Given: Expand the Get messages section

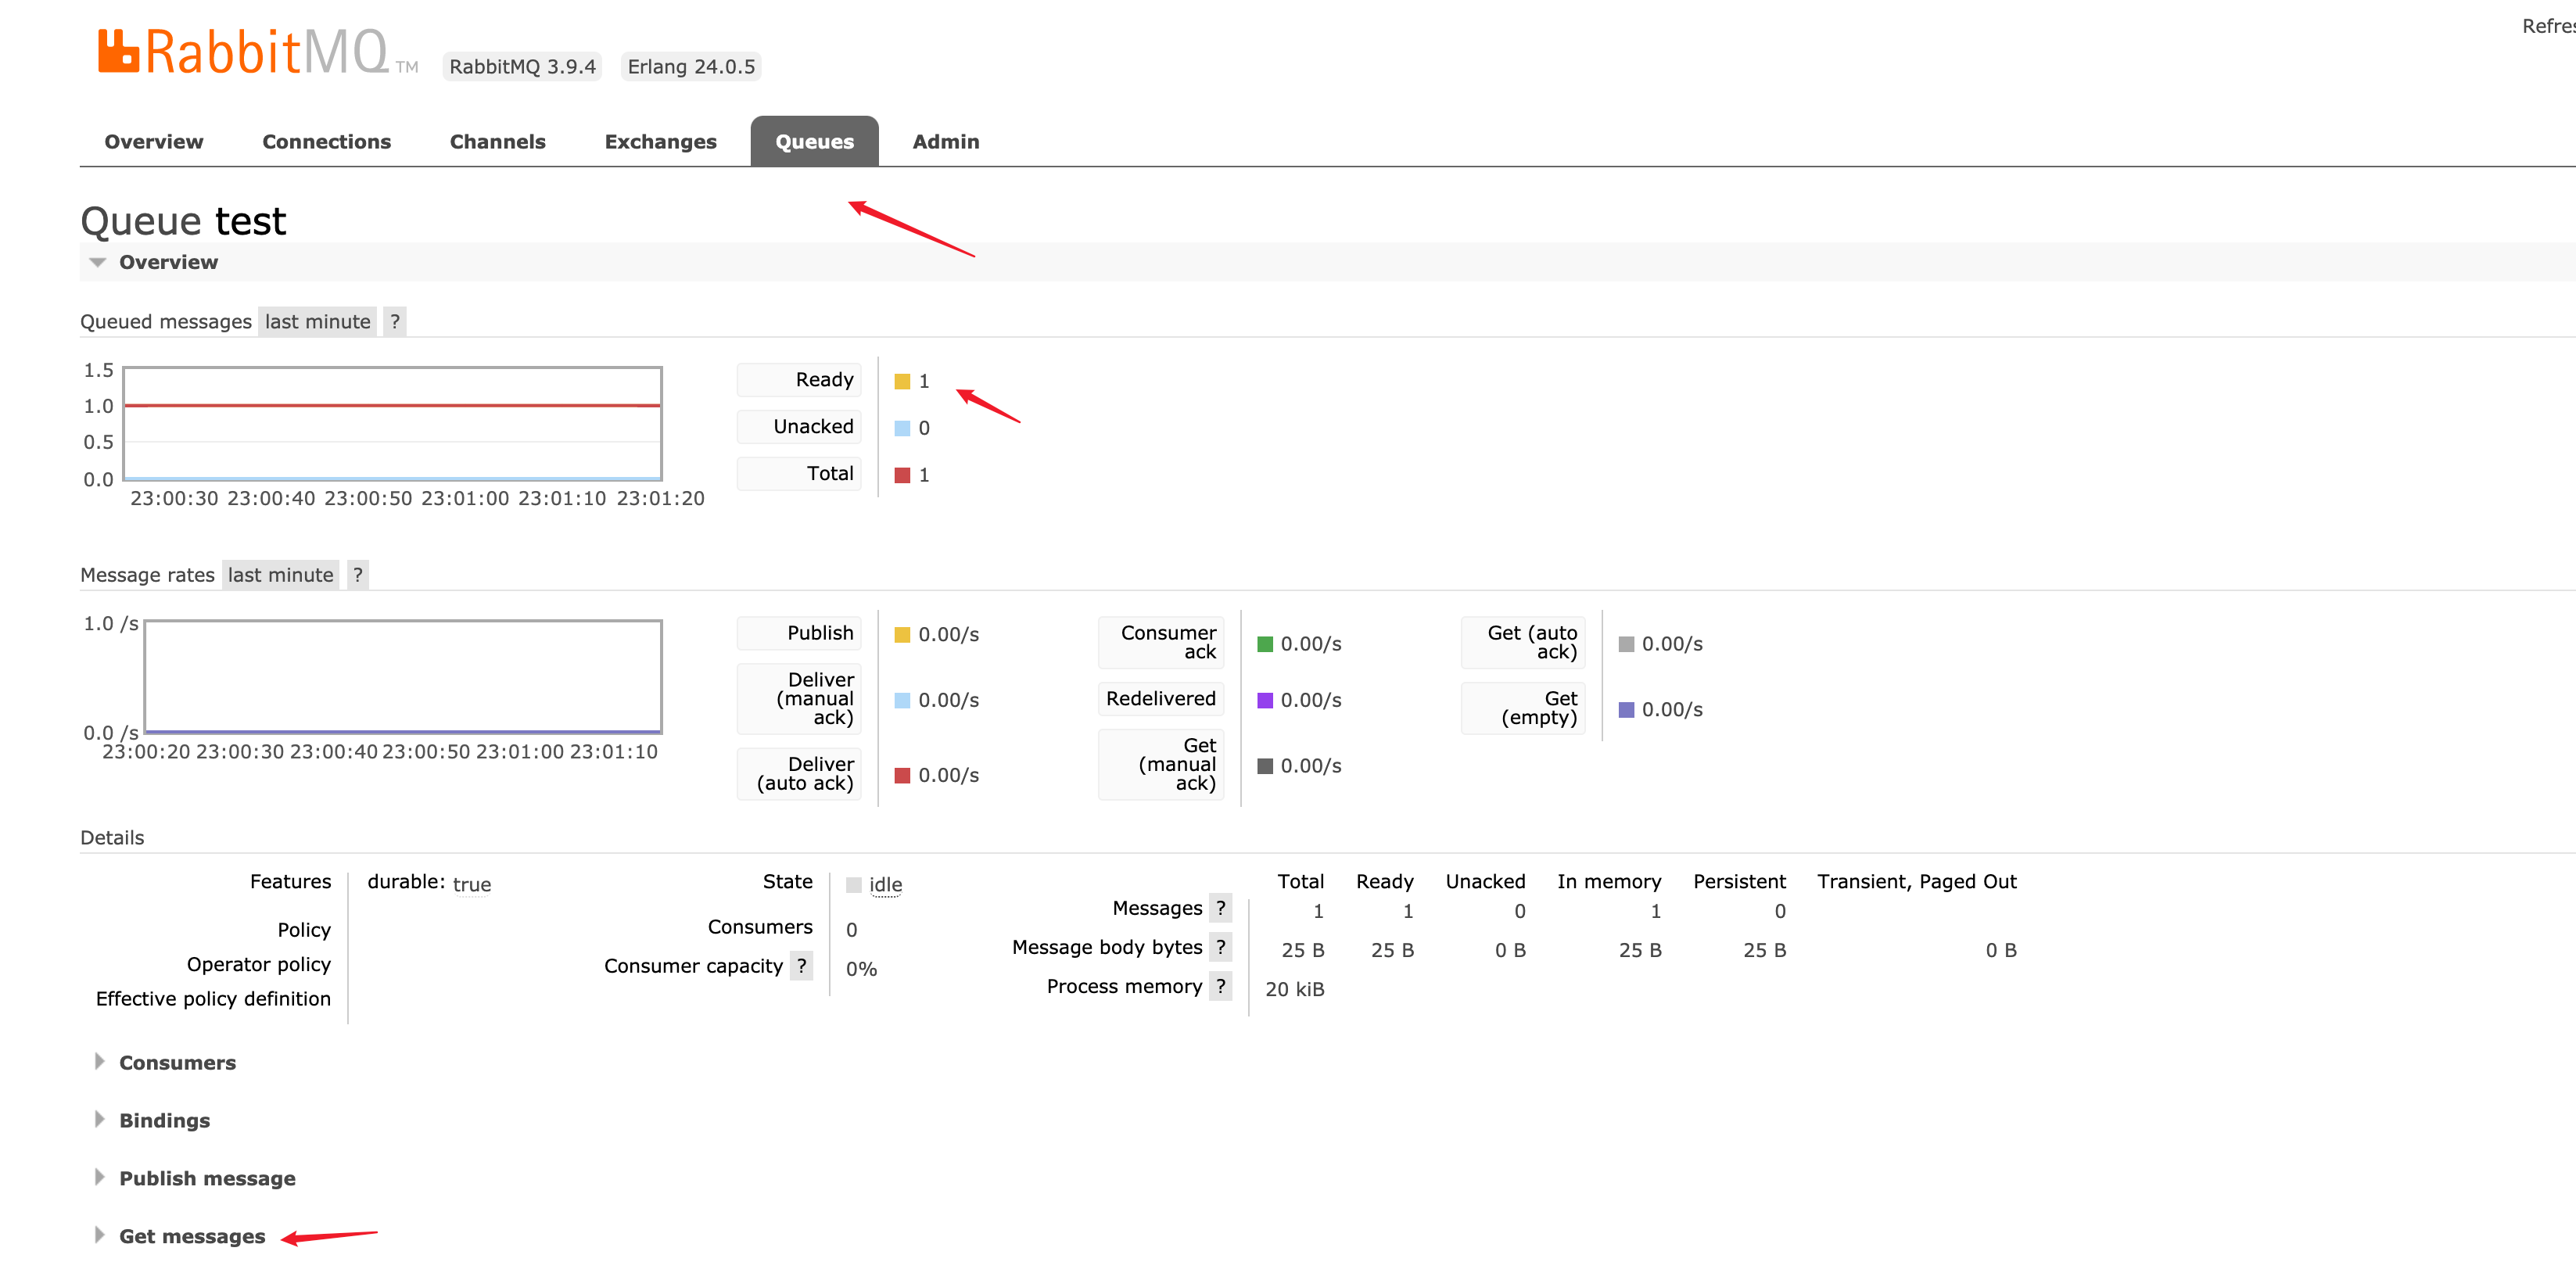Looking at the screenshot, I should 192,1237.
